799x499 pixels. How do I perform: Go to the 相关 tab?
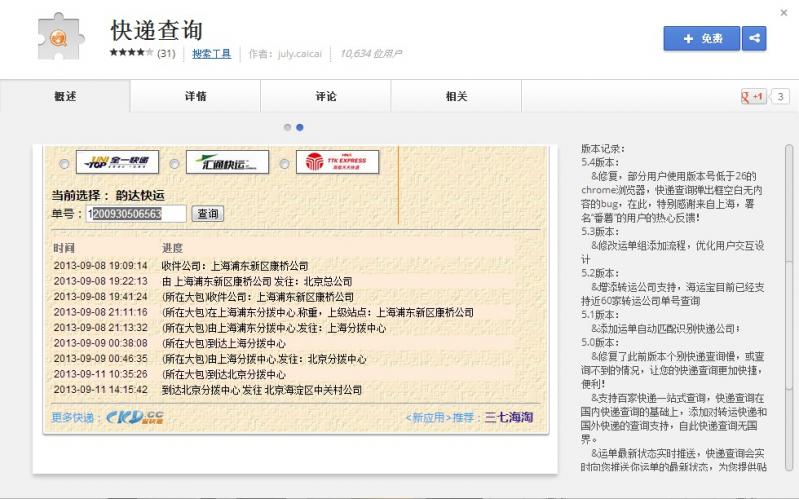(456, 96)
